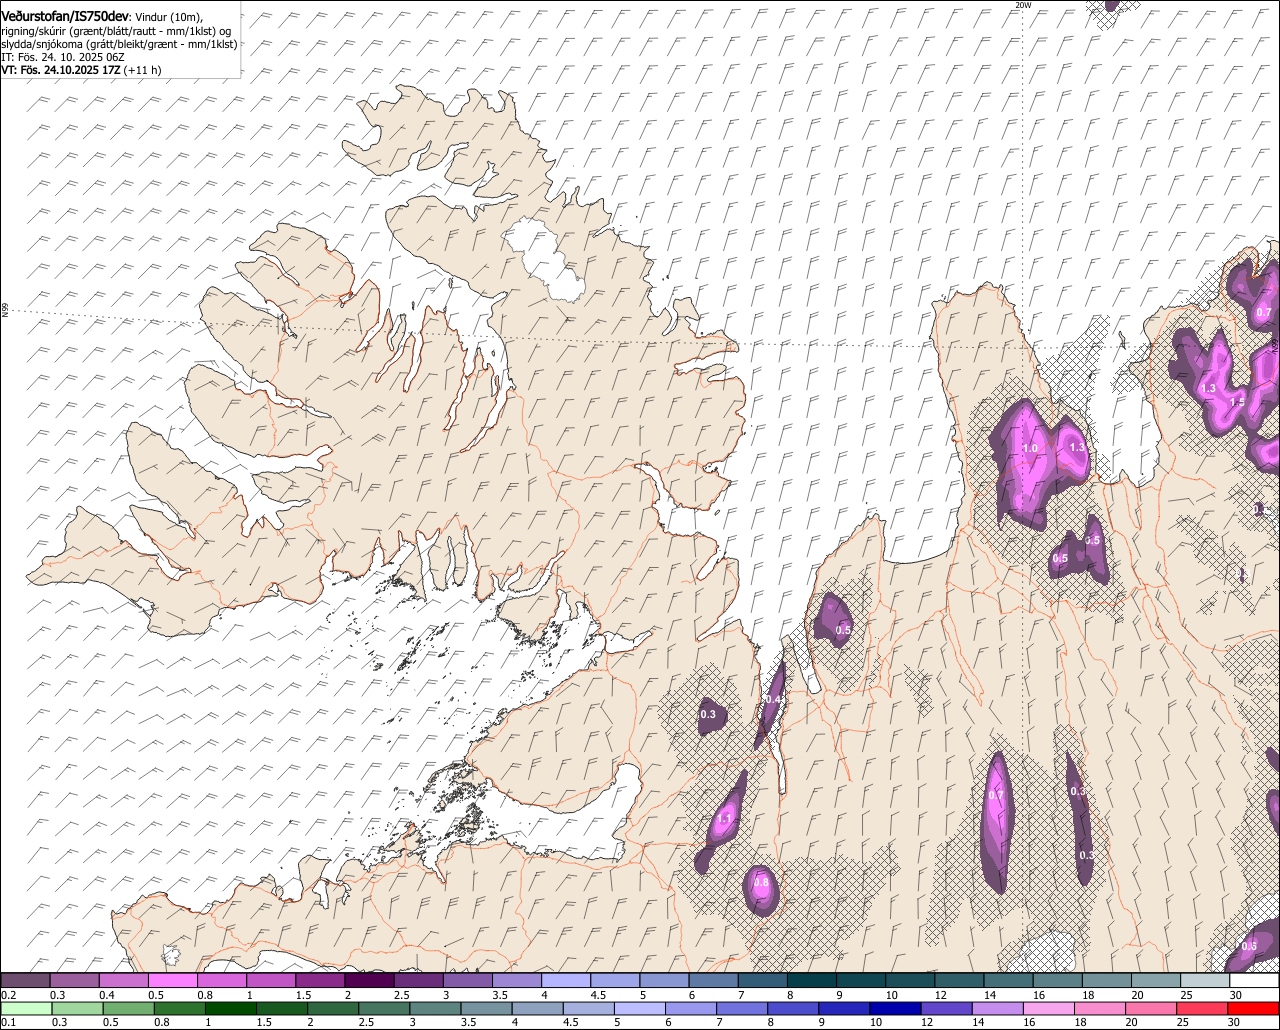
Task: Select lower legend red swatch at 30
Action: [1253, 1009]
